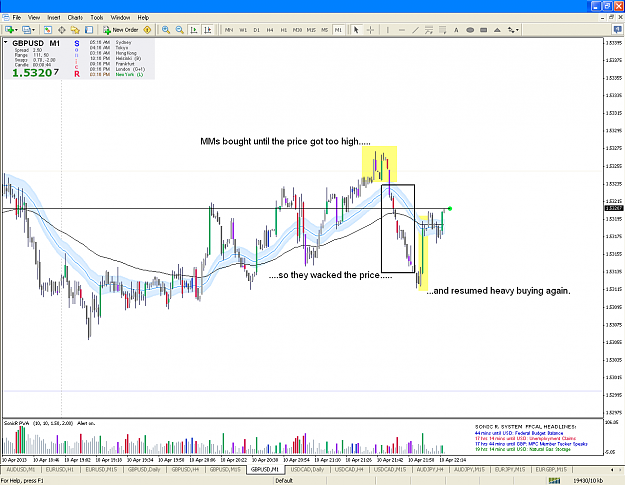625x485 pixels.
Task: Open the Terminal panel icon
Action: coord(89,30)
